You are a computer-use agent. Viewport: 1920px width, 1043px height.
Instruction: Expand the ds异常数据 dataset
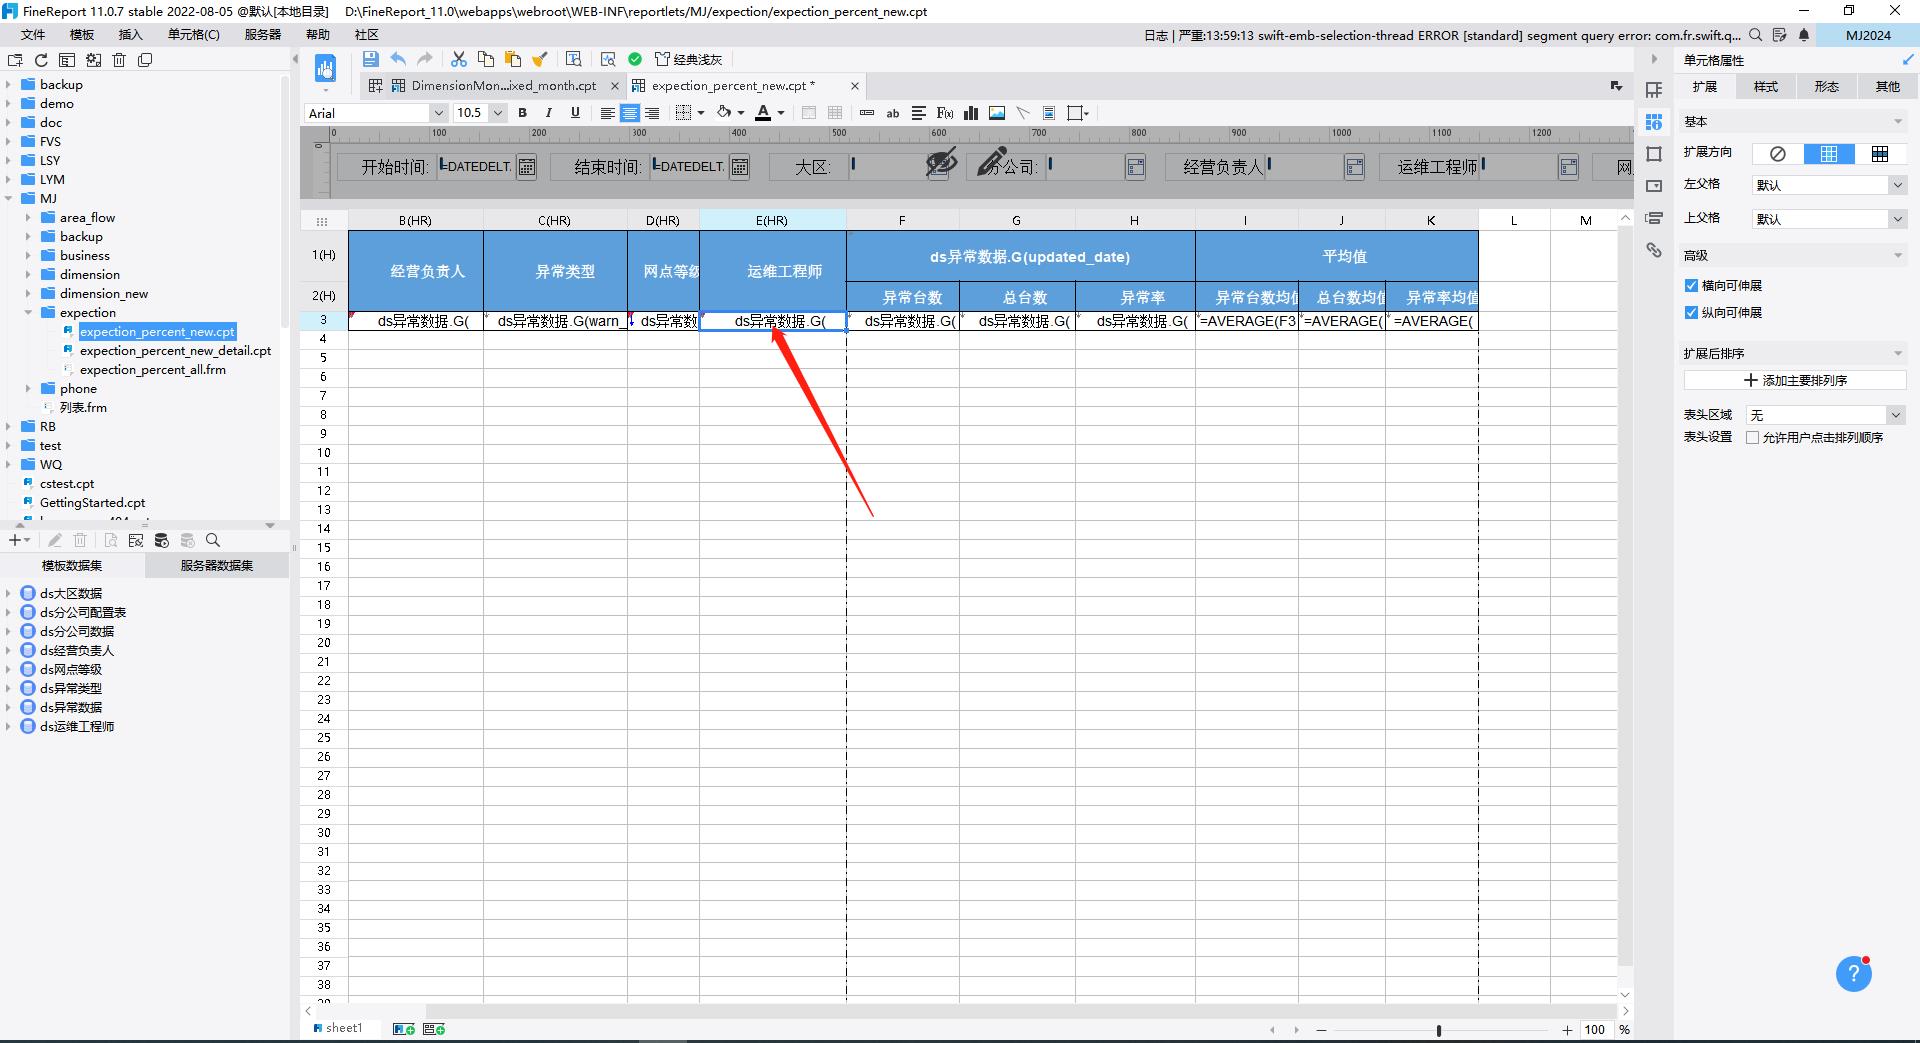8,708
